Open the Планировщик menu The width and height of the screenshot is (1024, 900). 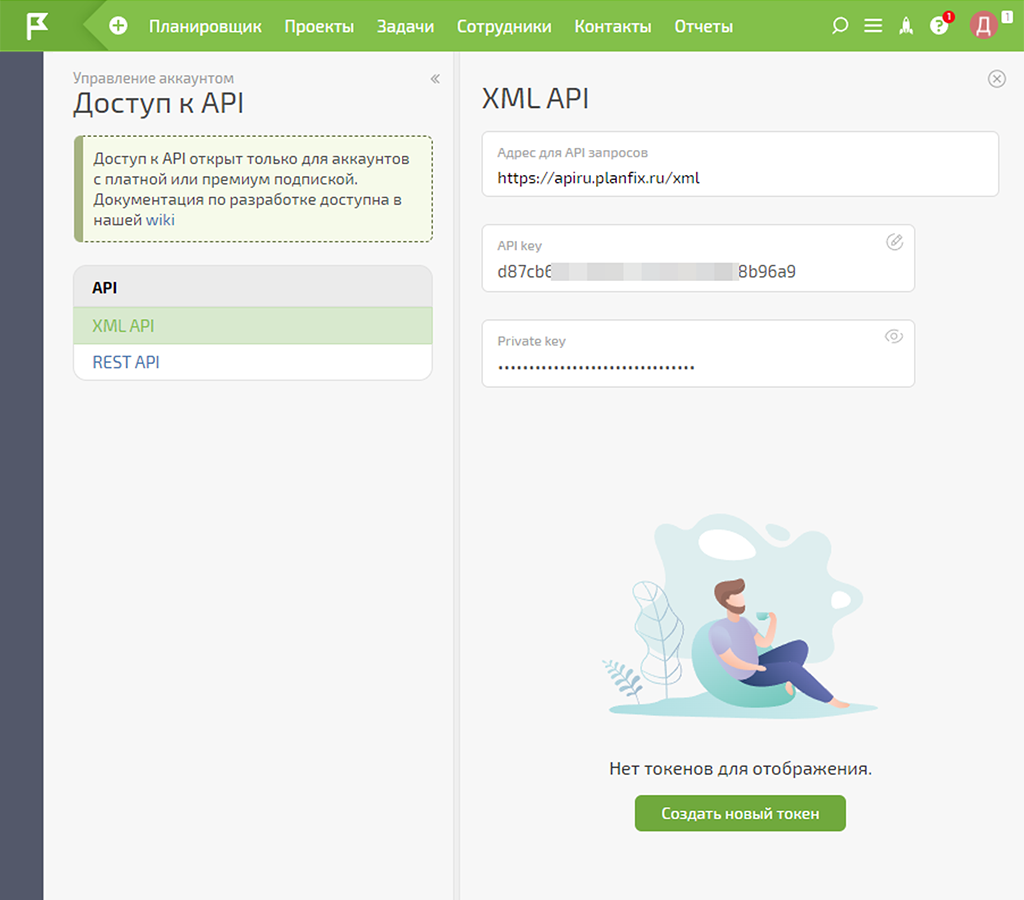[205, 26]
